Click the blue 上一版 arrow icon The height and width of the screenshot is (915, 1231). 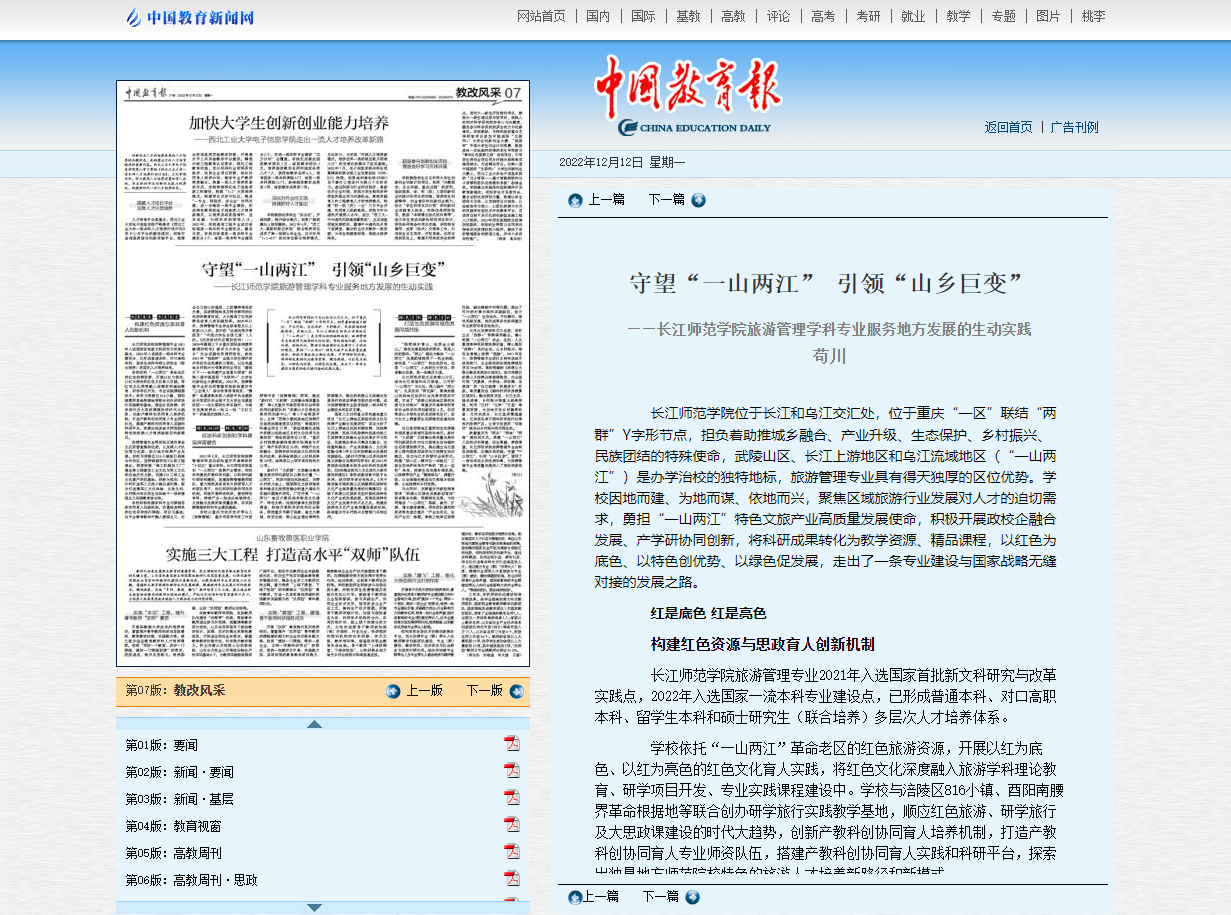click(393, 691)
